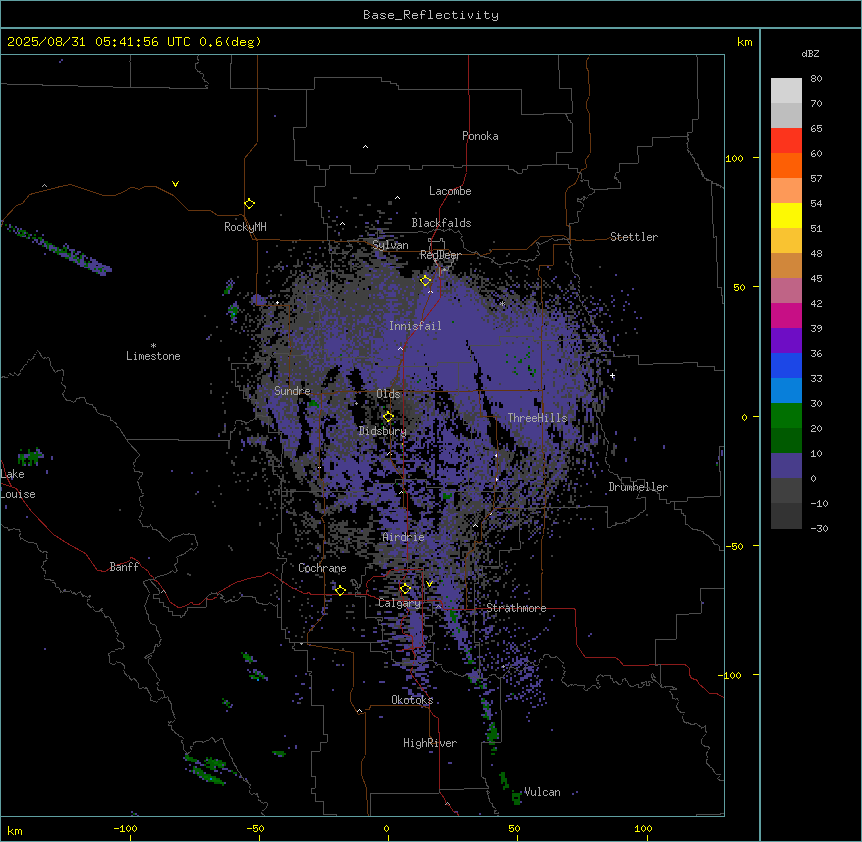Click the -30 value in dBZ legend

[x=819, y=528]
